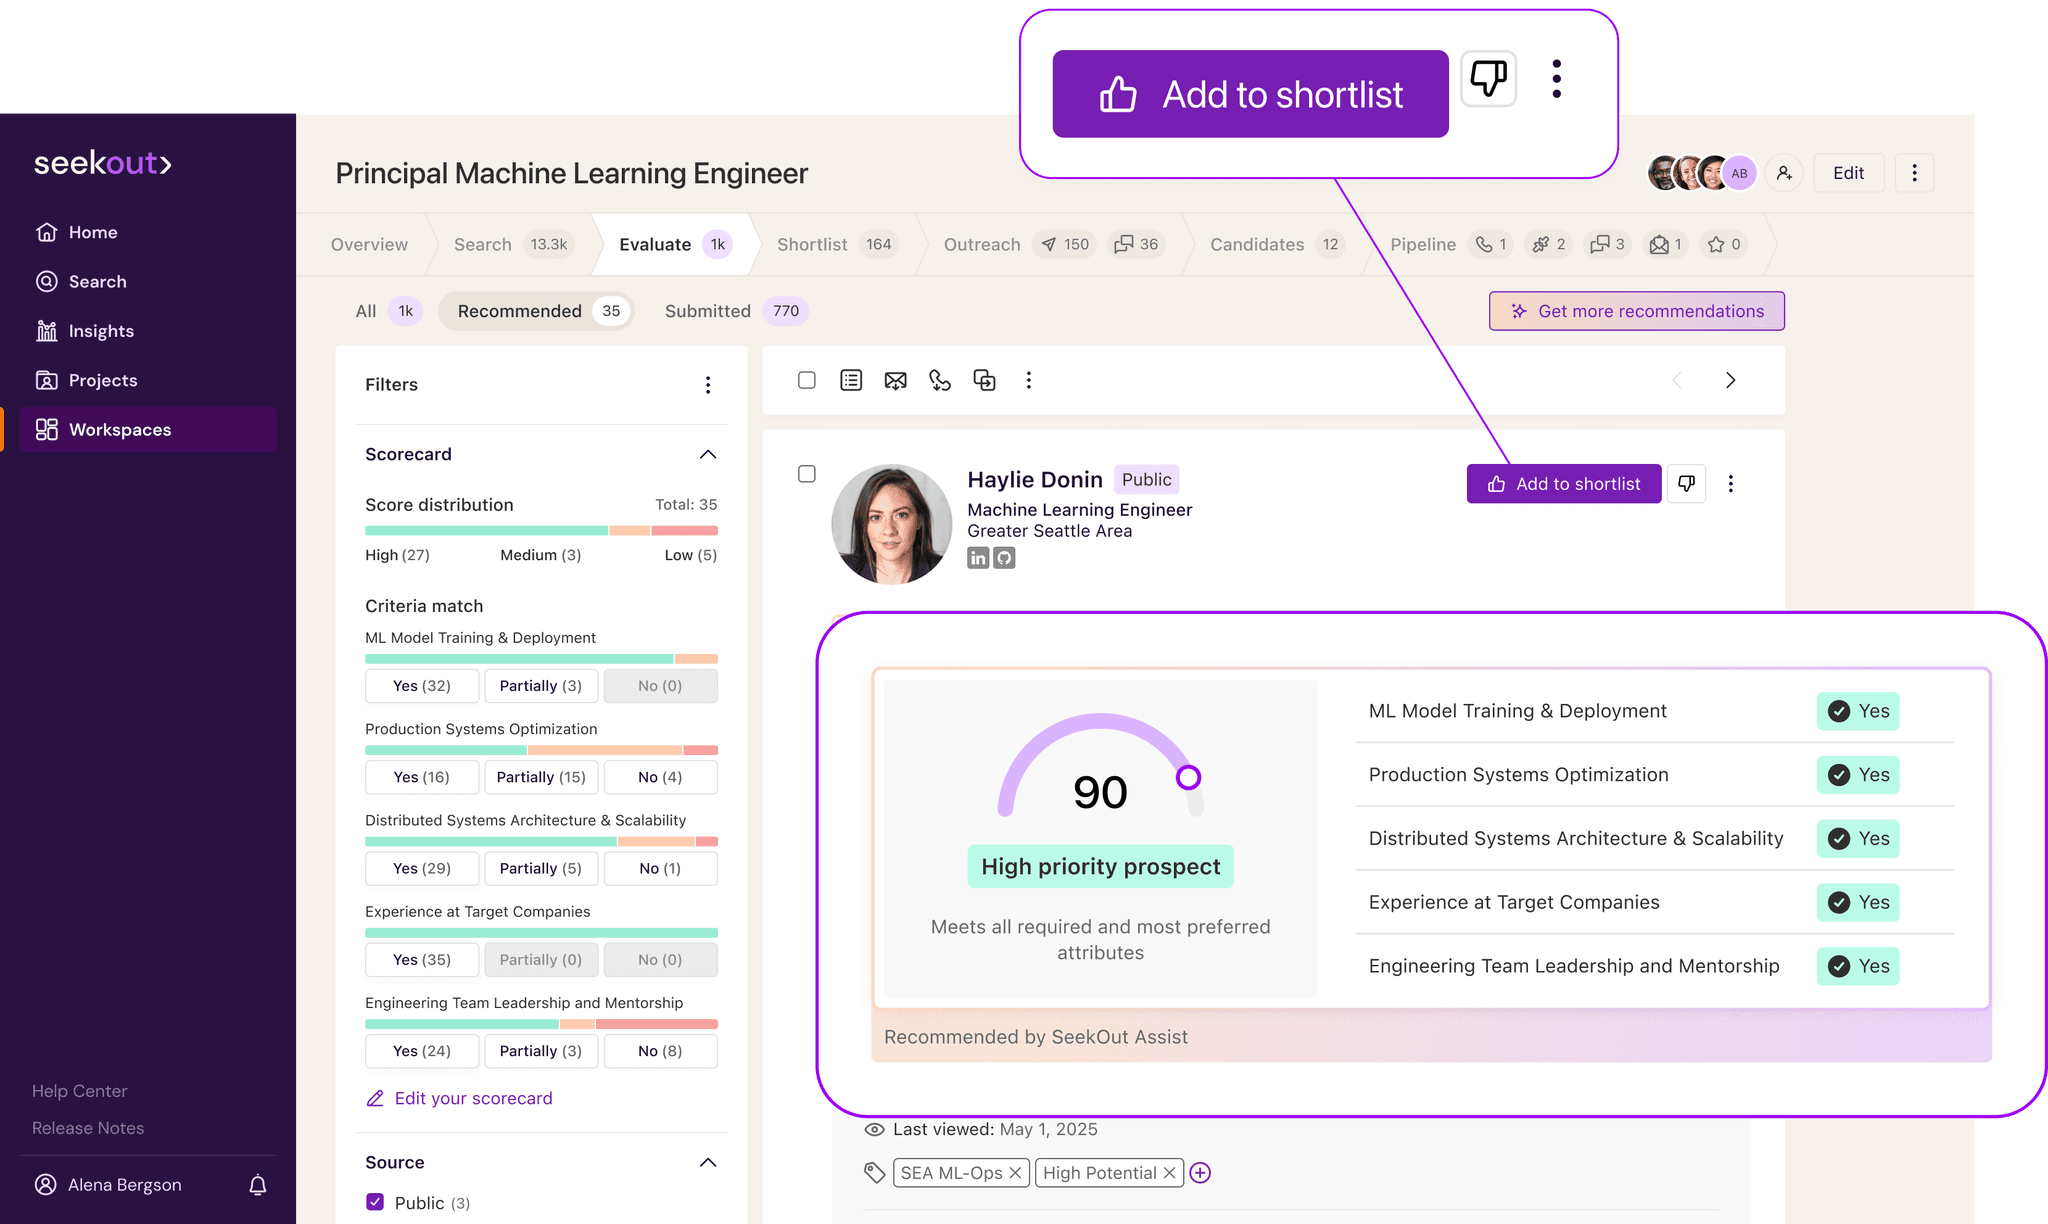Click the thumbs-down icon beside Add to shortlist
This screenshot has width=2048, height=1224.
tap(1686, 484)
